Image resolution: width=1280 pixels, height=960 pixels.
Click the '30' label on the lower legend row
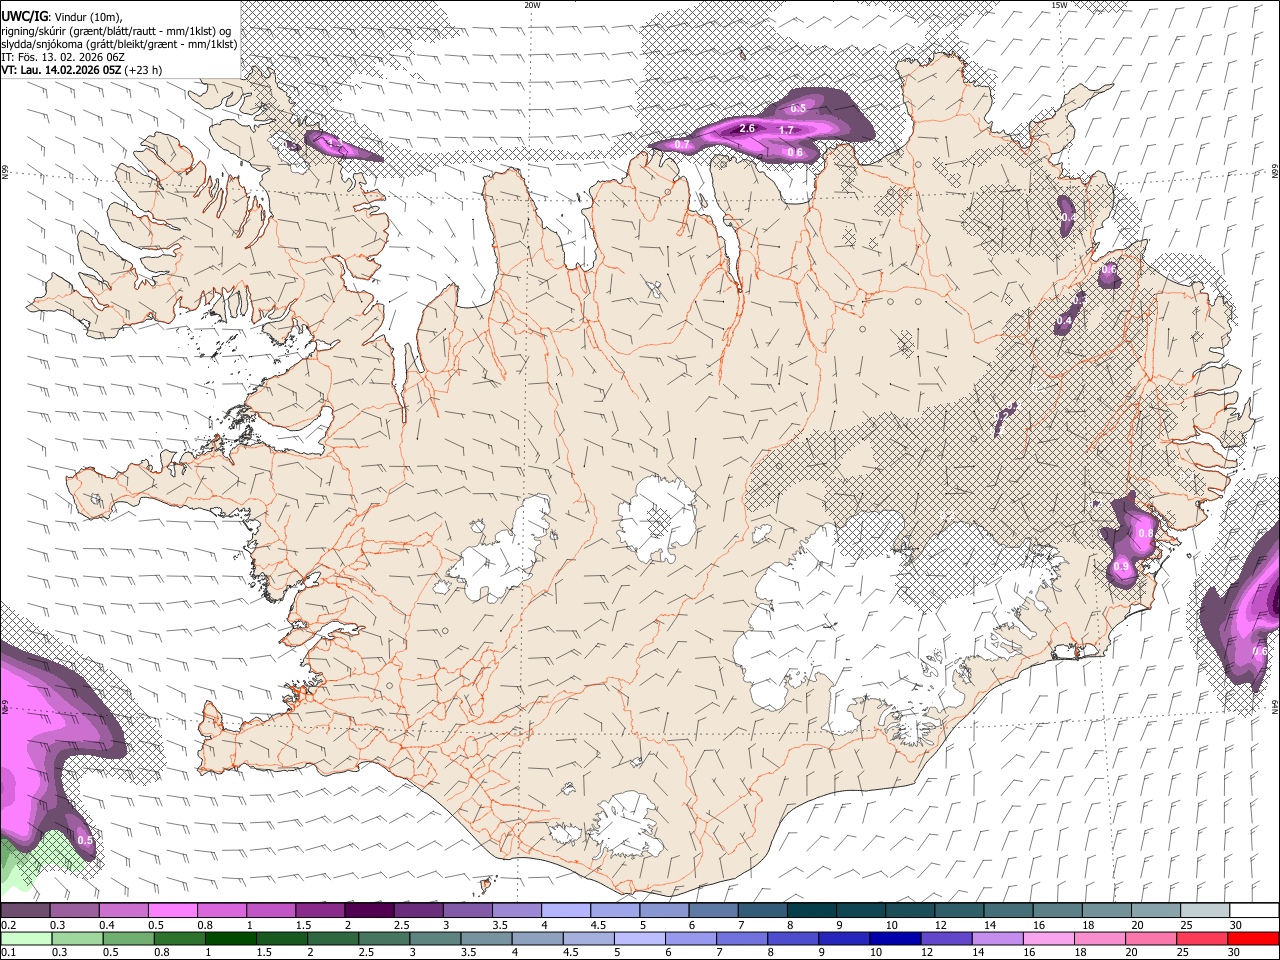pyautogui.click(x=1235, y=952)
